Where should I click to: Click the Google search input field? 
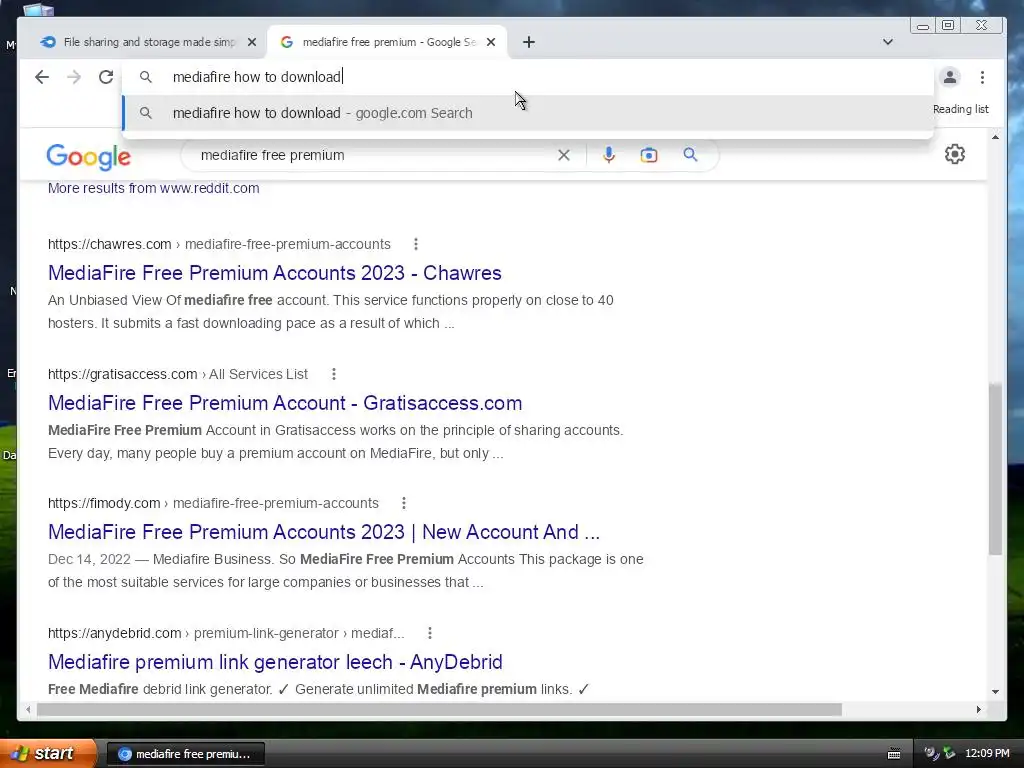pyautogui.click(x=372, y=155)
